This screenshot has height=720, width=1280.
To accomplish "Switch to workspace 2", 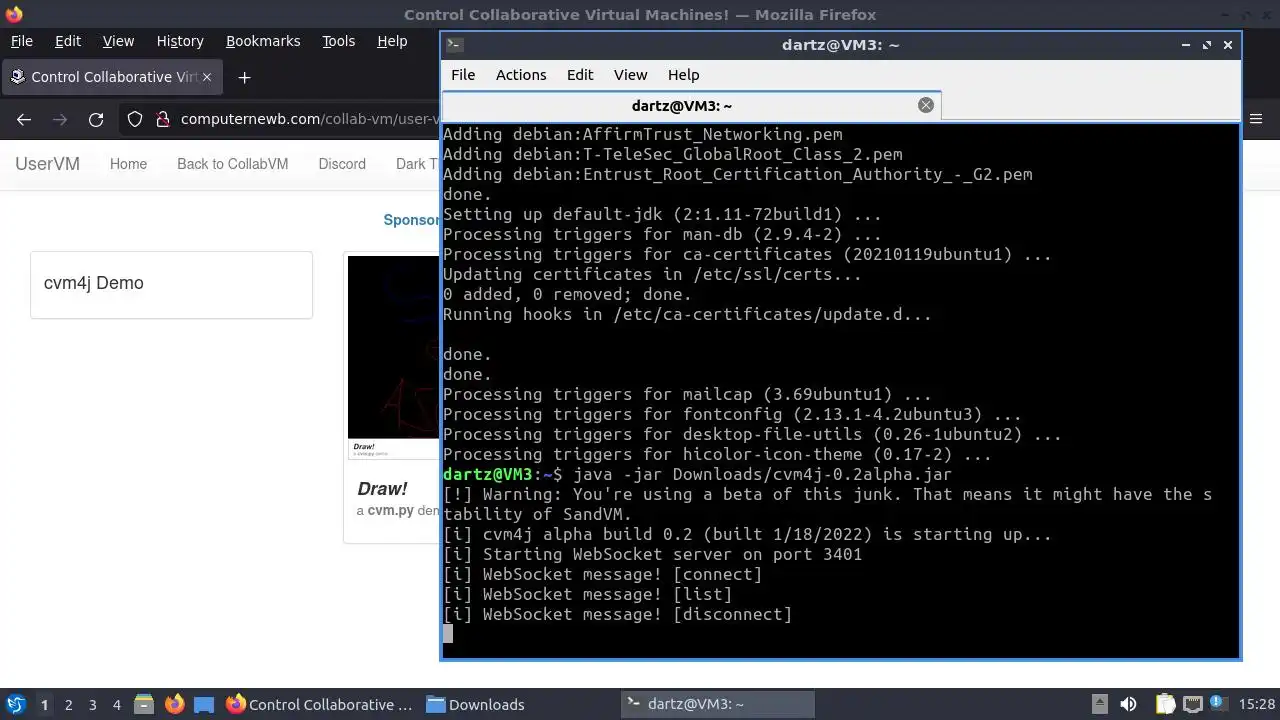I will (x=68, y=704).
